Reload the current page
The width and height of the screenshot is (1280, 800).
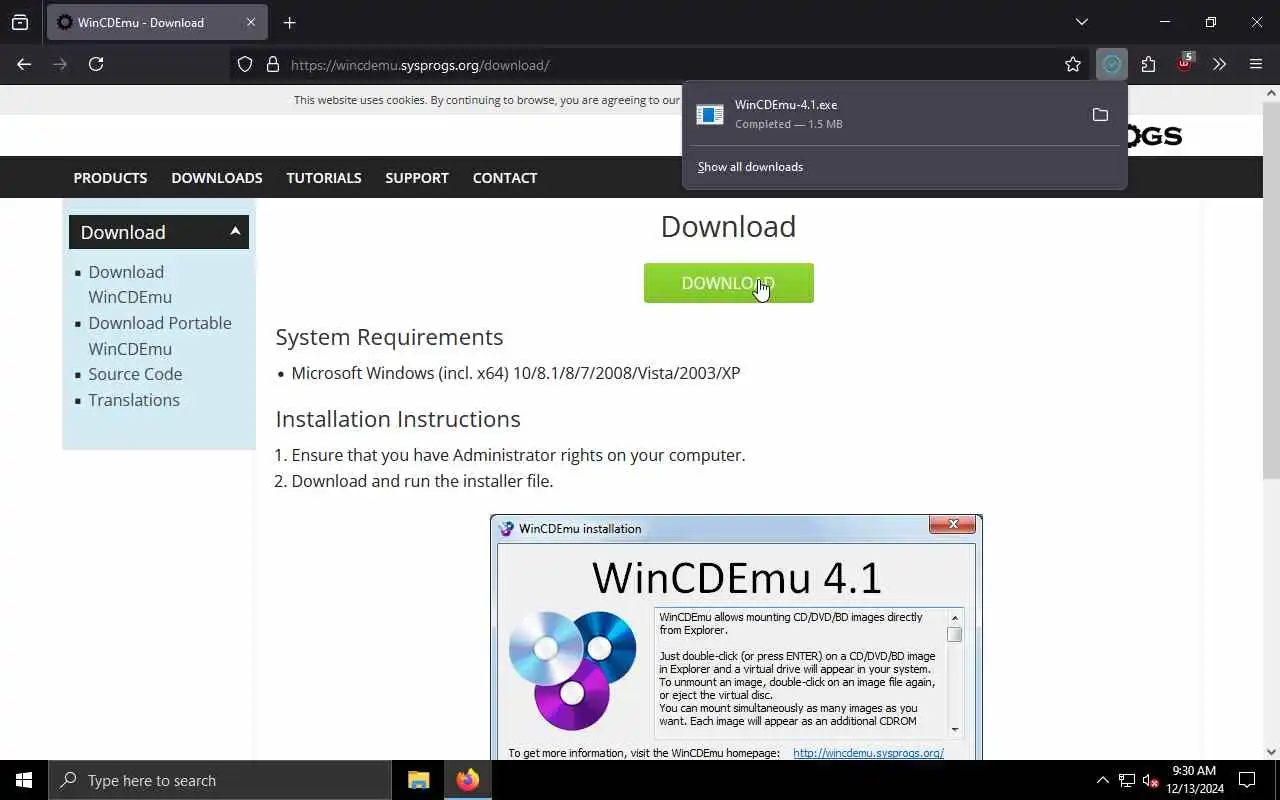coord(96,64)
